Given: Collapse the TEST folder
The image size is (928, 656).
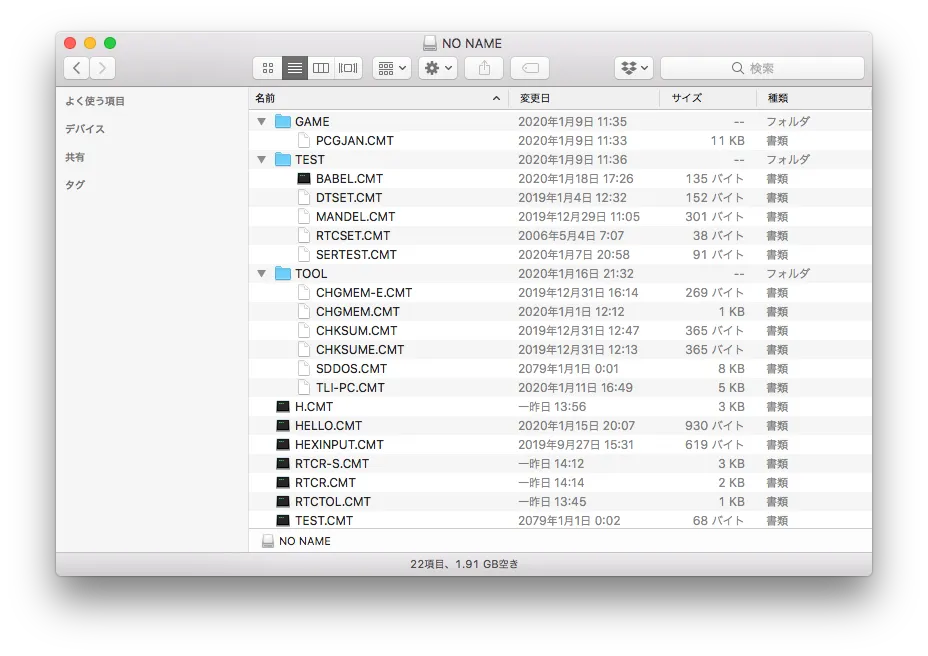Looking at the screenshot, I should tap(262, 159).
